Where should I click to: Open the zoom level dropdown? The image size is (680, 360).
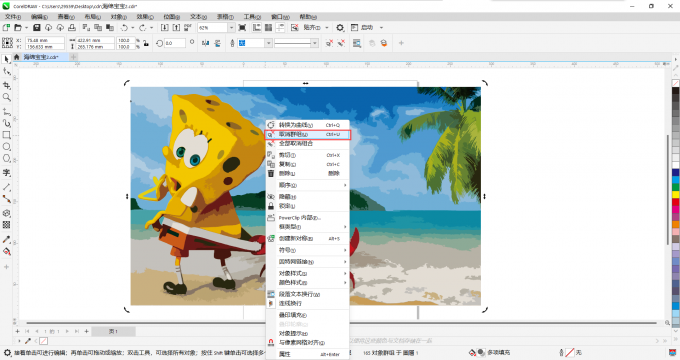pyautogui.click(x=231, y=27)
